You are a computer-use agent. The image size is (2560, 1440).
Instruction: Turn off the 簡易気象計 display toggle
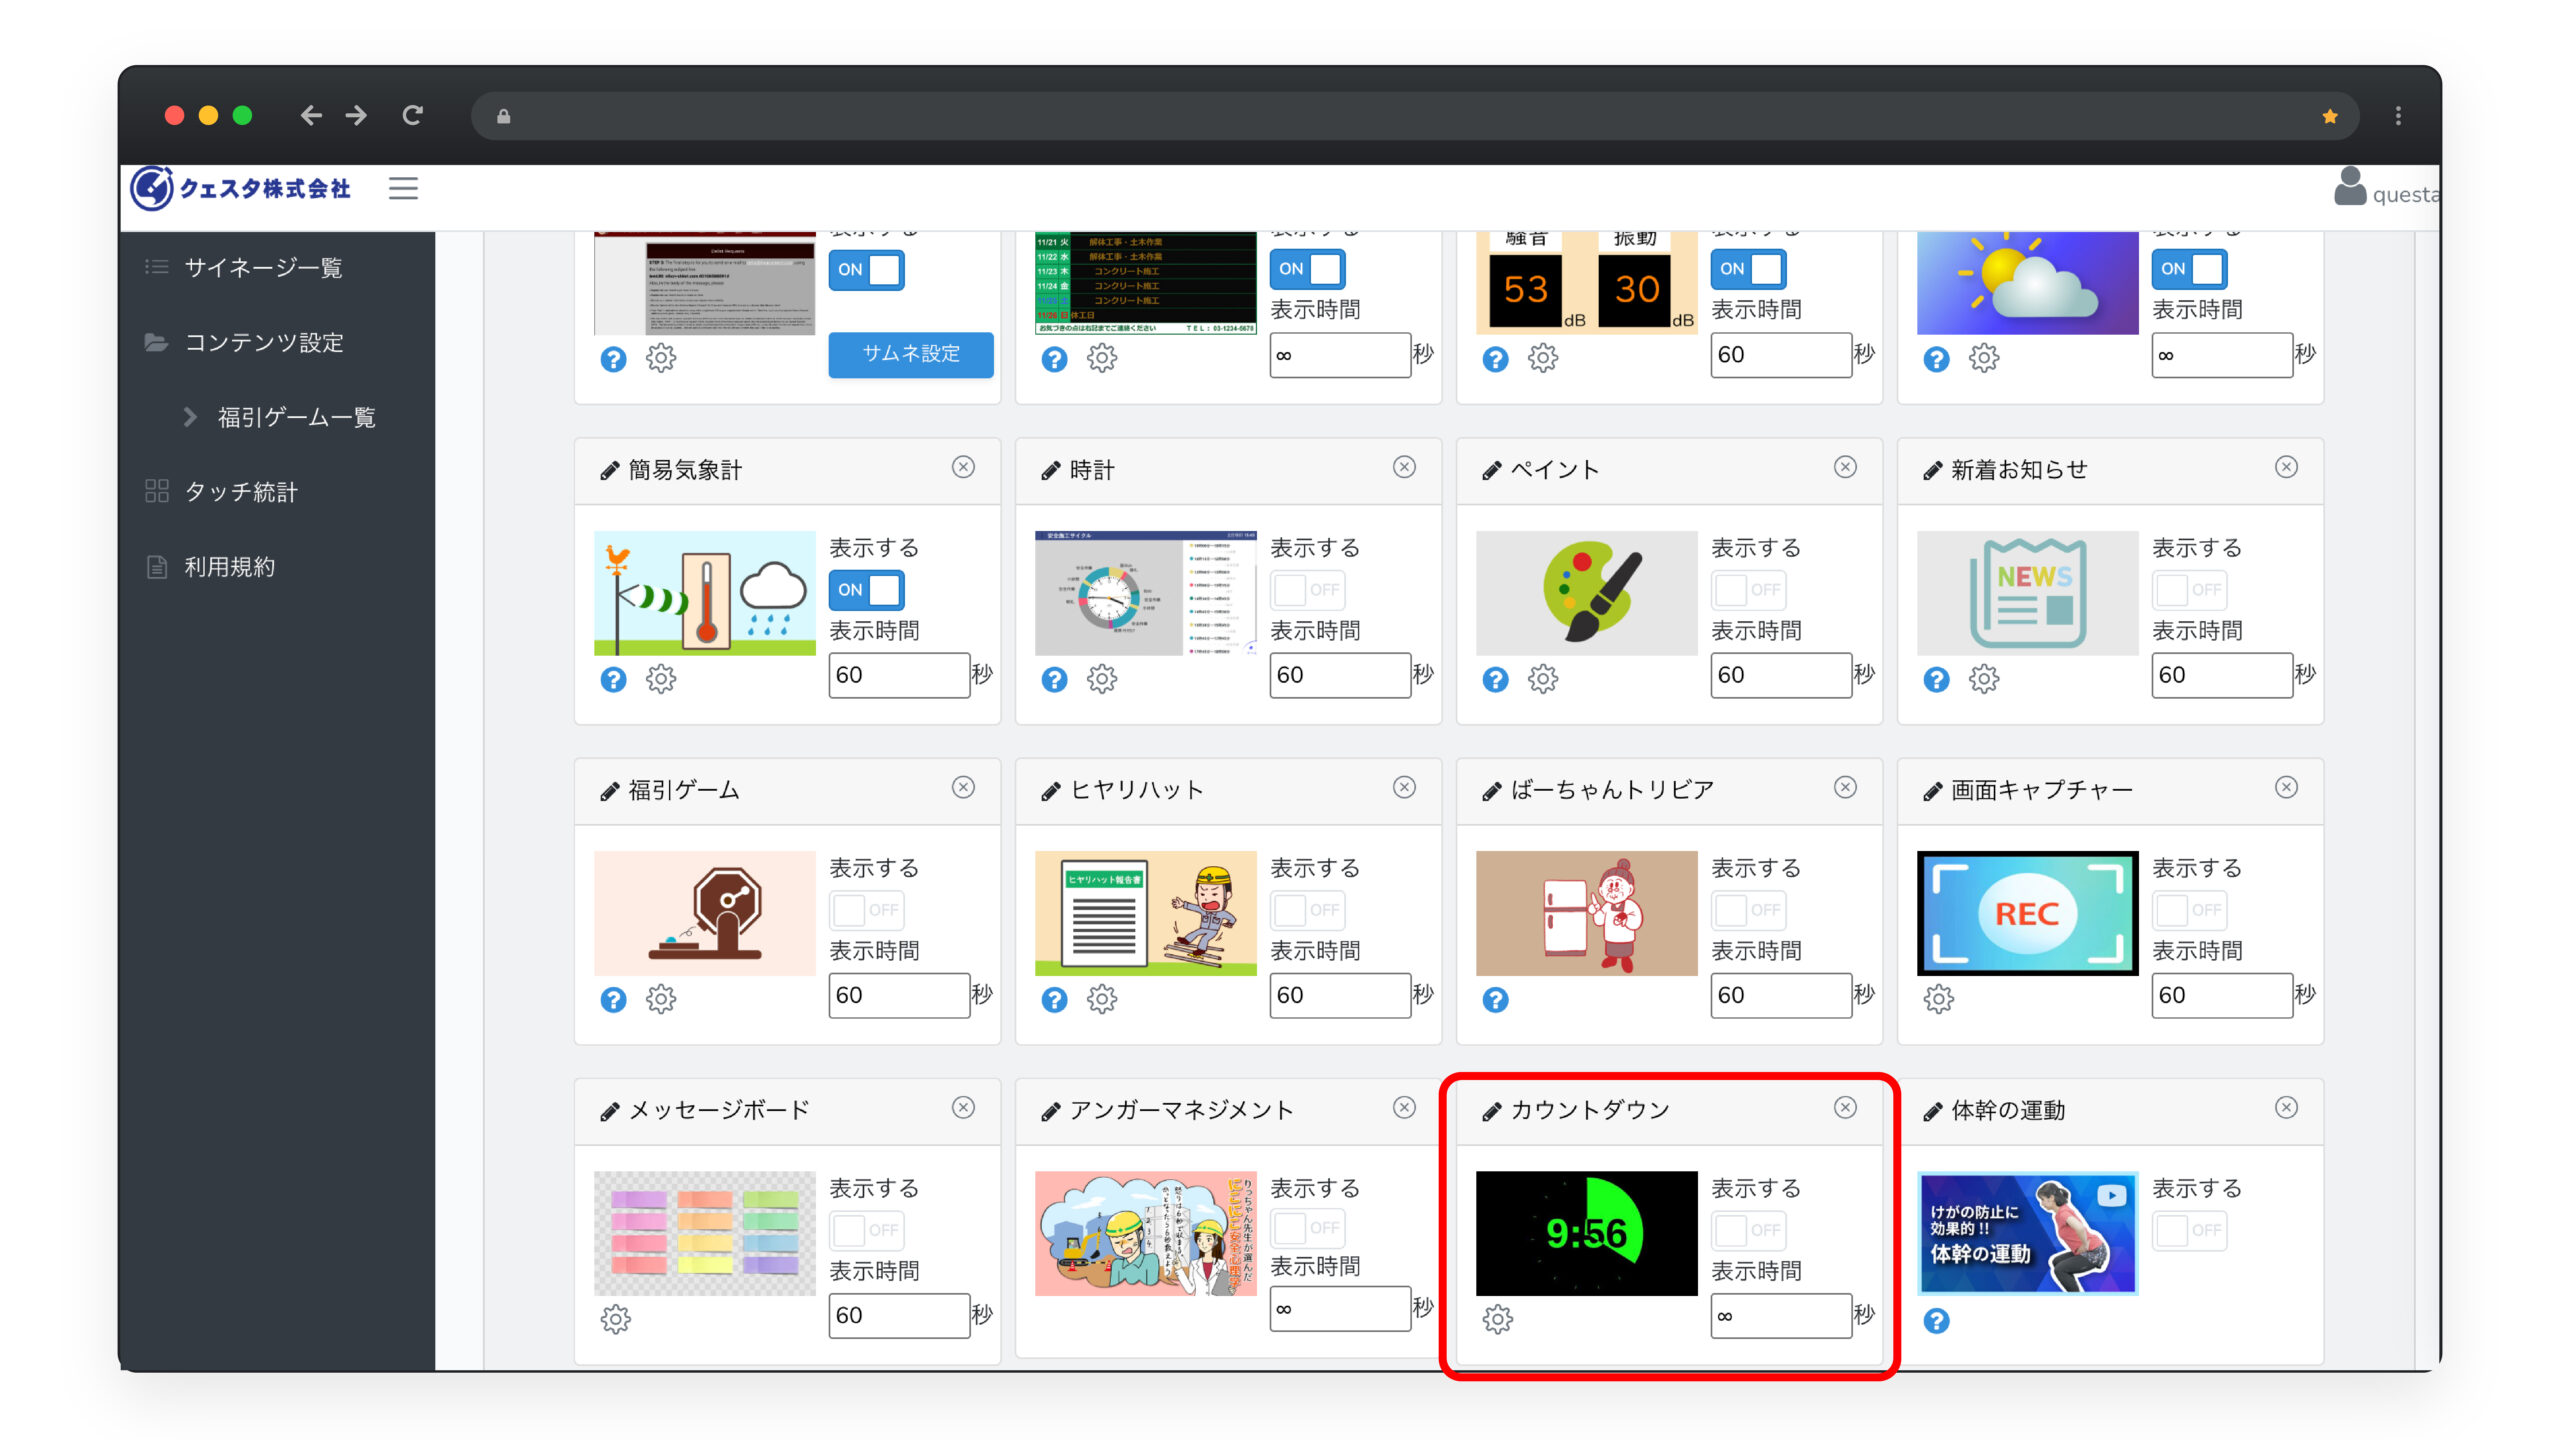point(866,590)
